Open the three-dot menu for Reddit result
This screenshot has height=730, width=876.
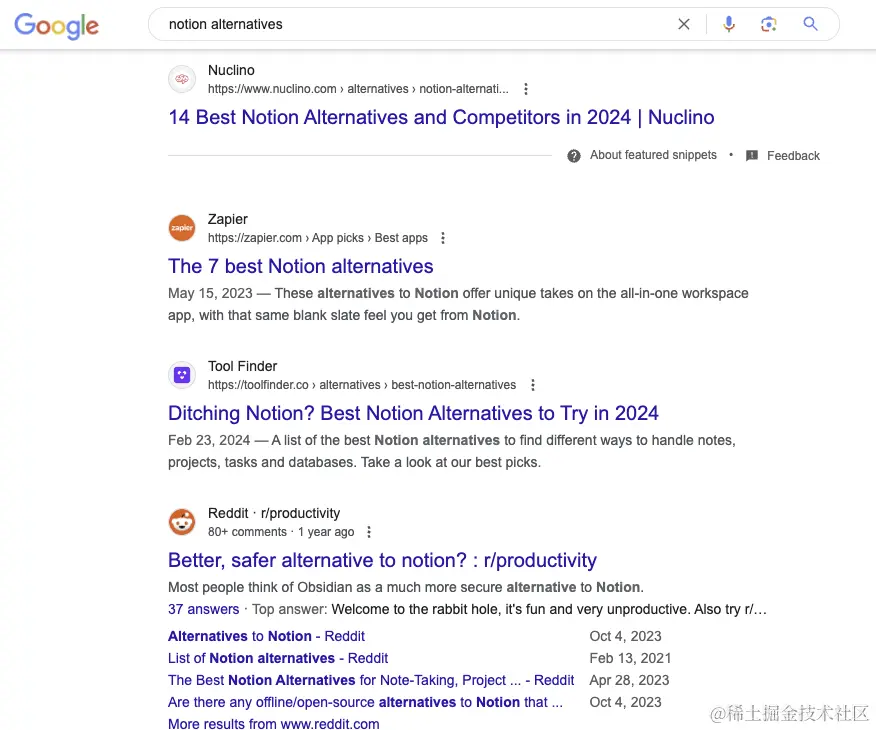(369, 532)
